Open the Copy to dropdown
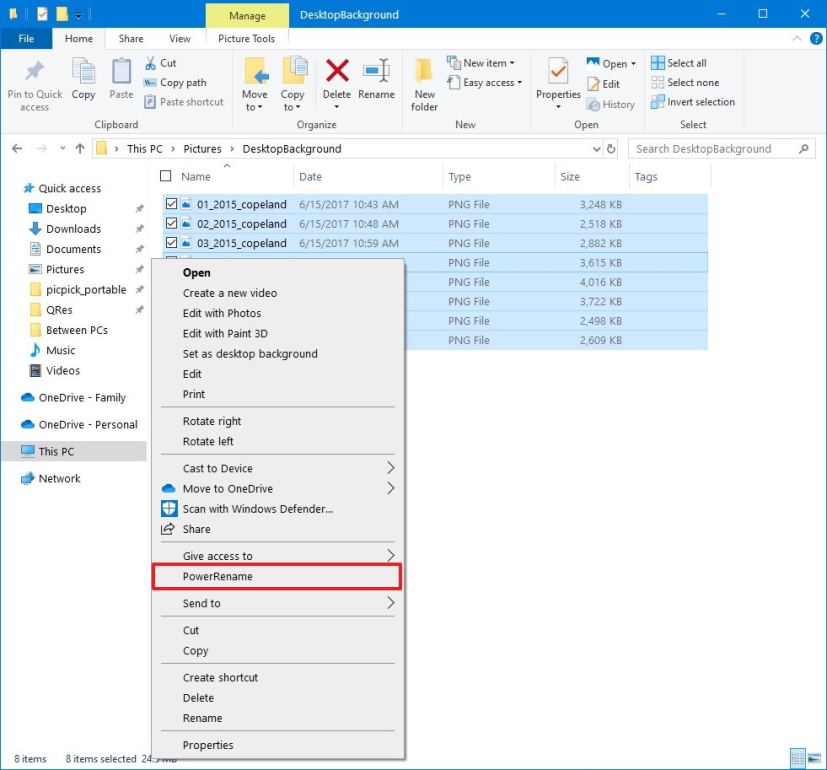Viewport: 827px width, 770px height. [292, 101]
